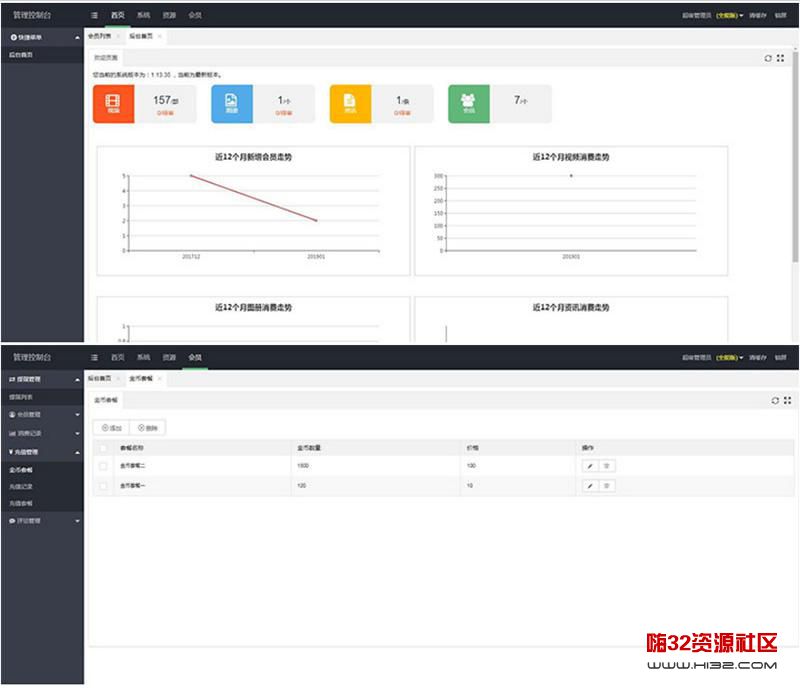The image size is (800, 688).
Task: Click the pencil edit icon for the 1000-coin package
Action: click(590, 466)
